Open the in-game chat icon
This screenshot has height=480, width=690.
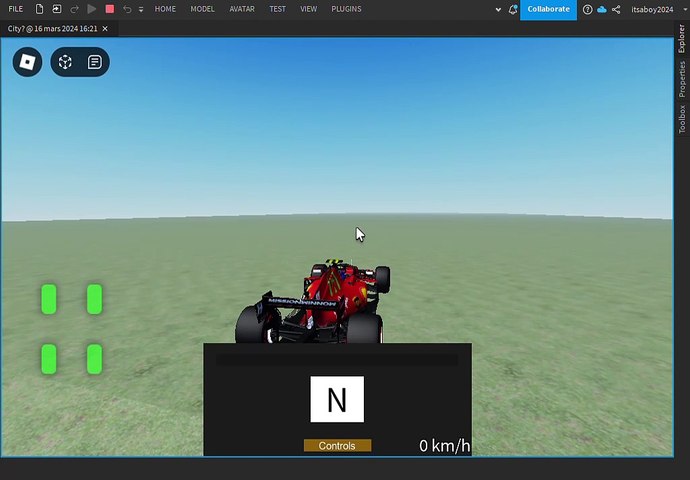(x=95, y=62)
